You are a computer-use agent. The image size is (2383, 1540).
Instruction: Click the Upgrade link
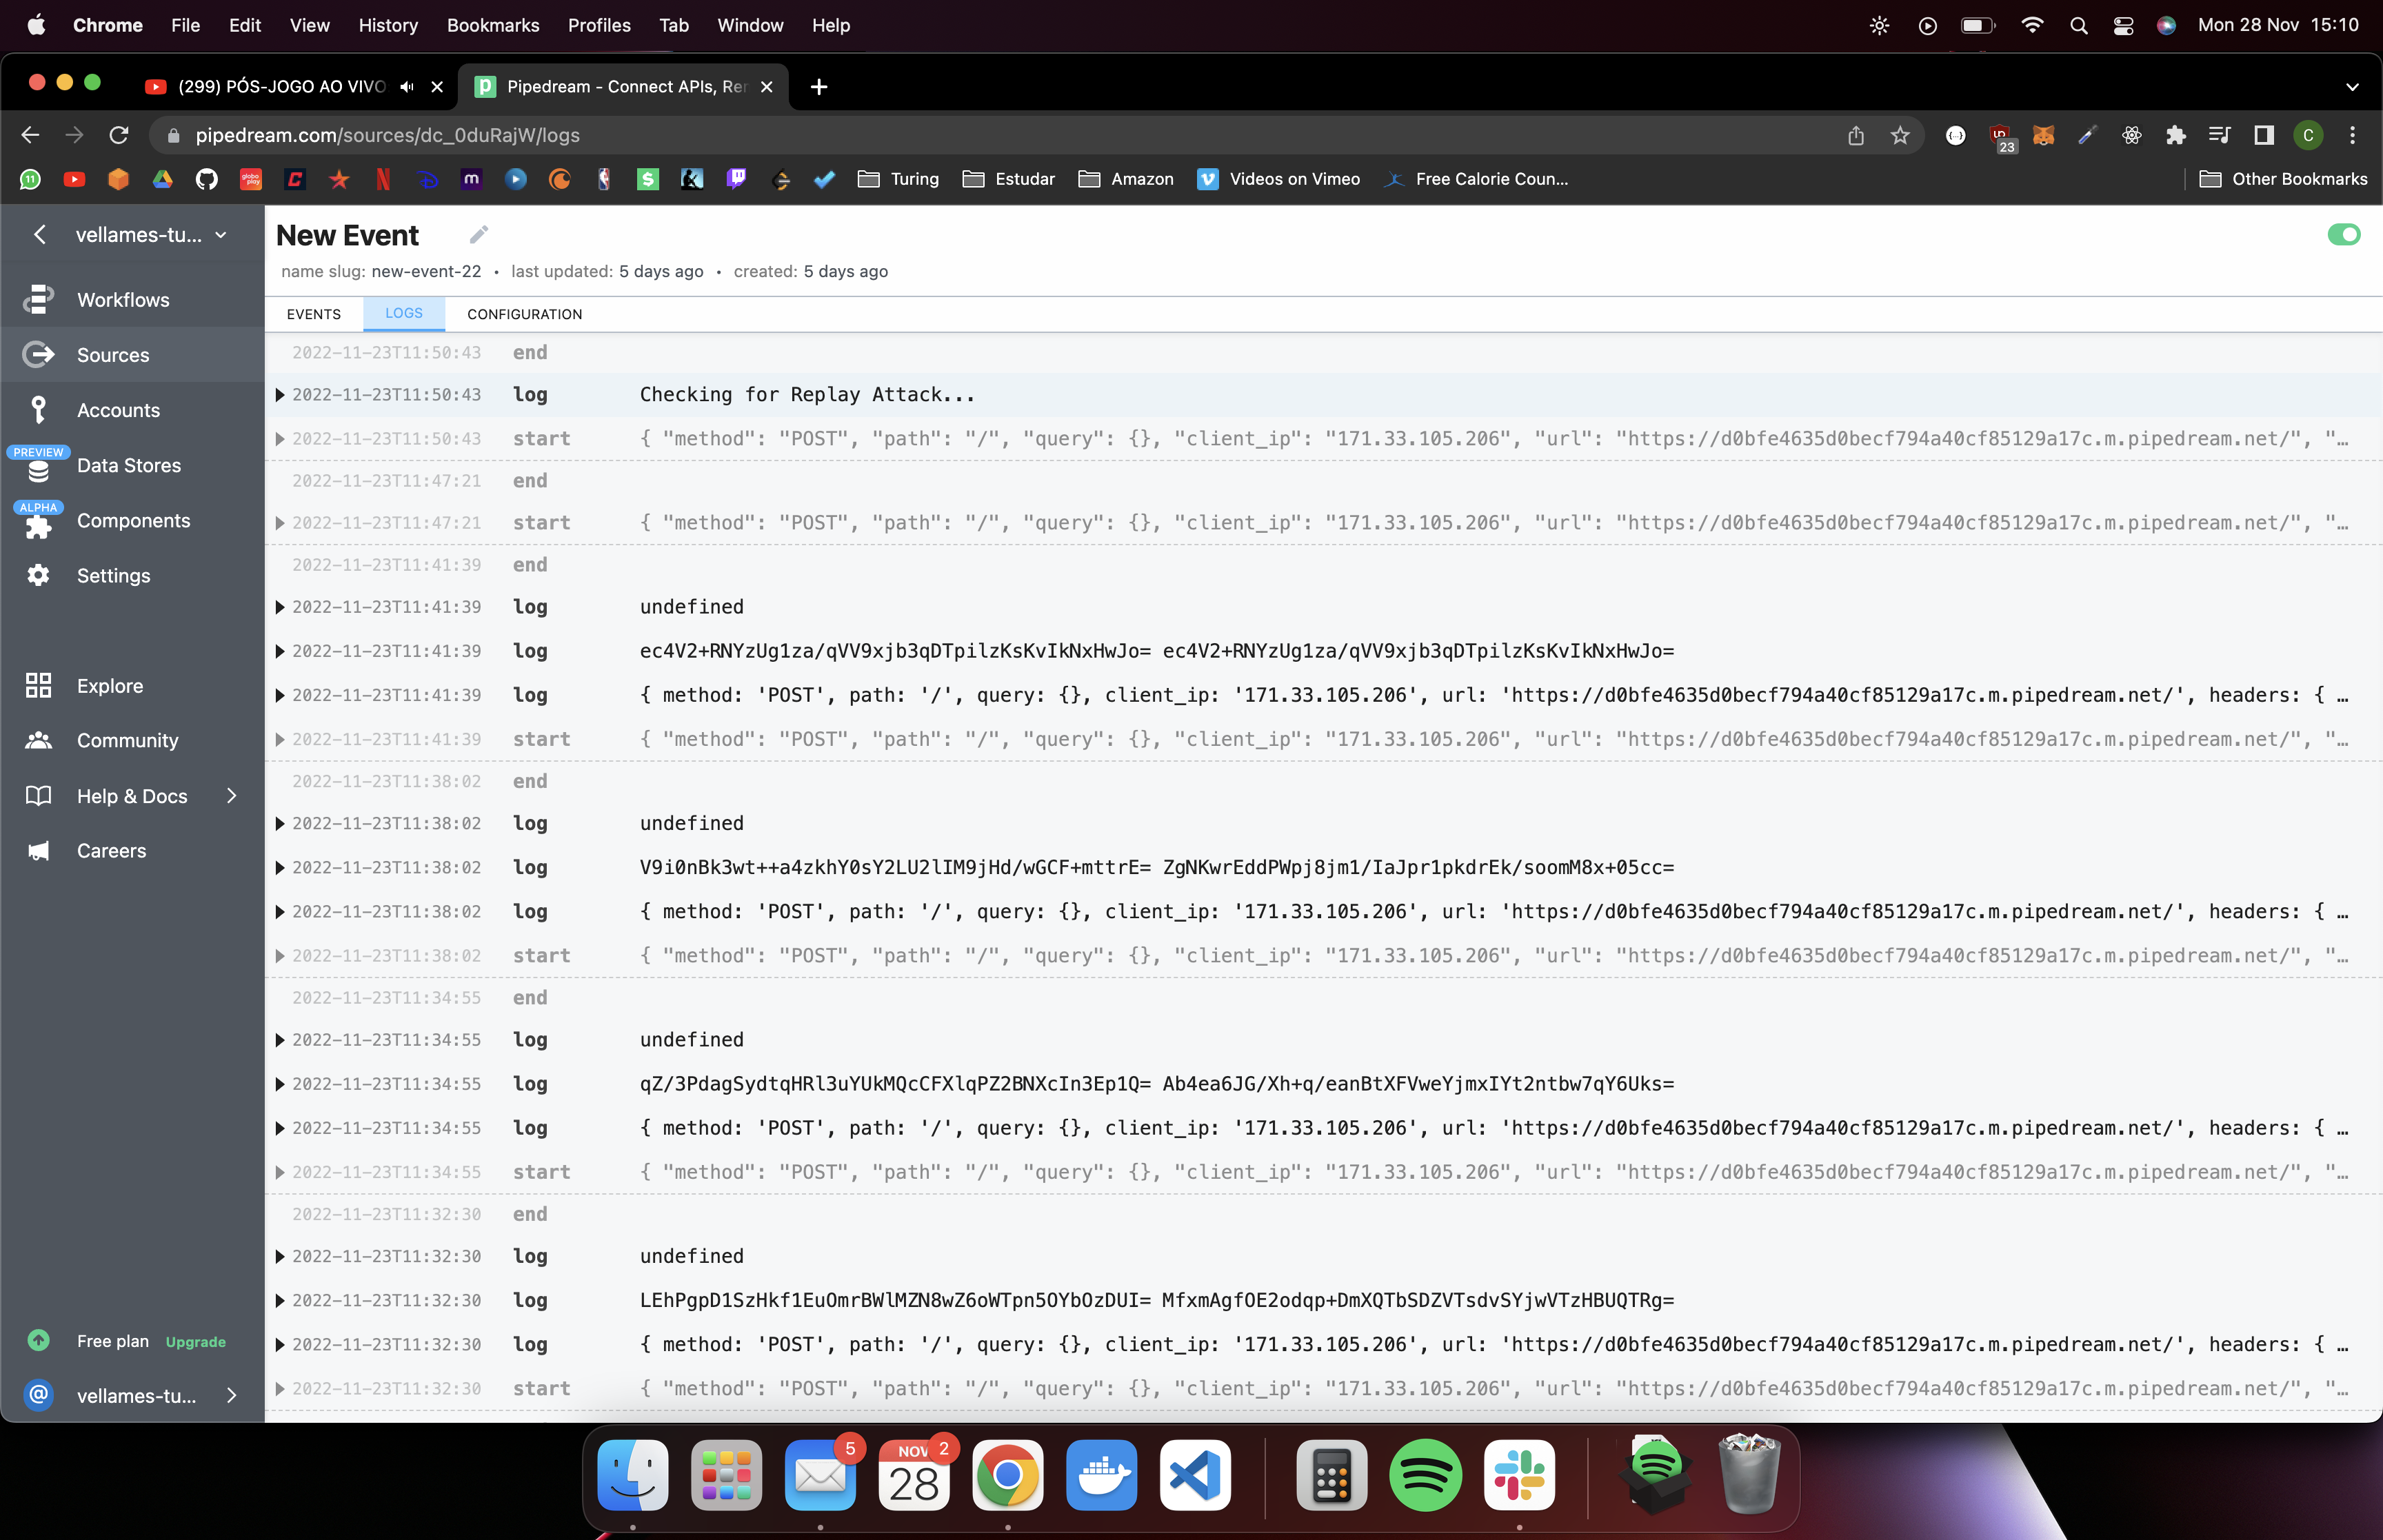196,1341
